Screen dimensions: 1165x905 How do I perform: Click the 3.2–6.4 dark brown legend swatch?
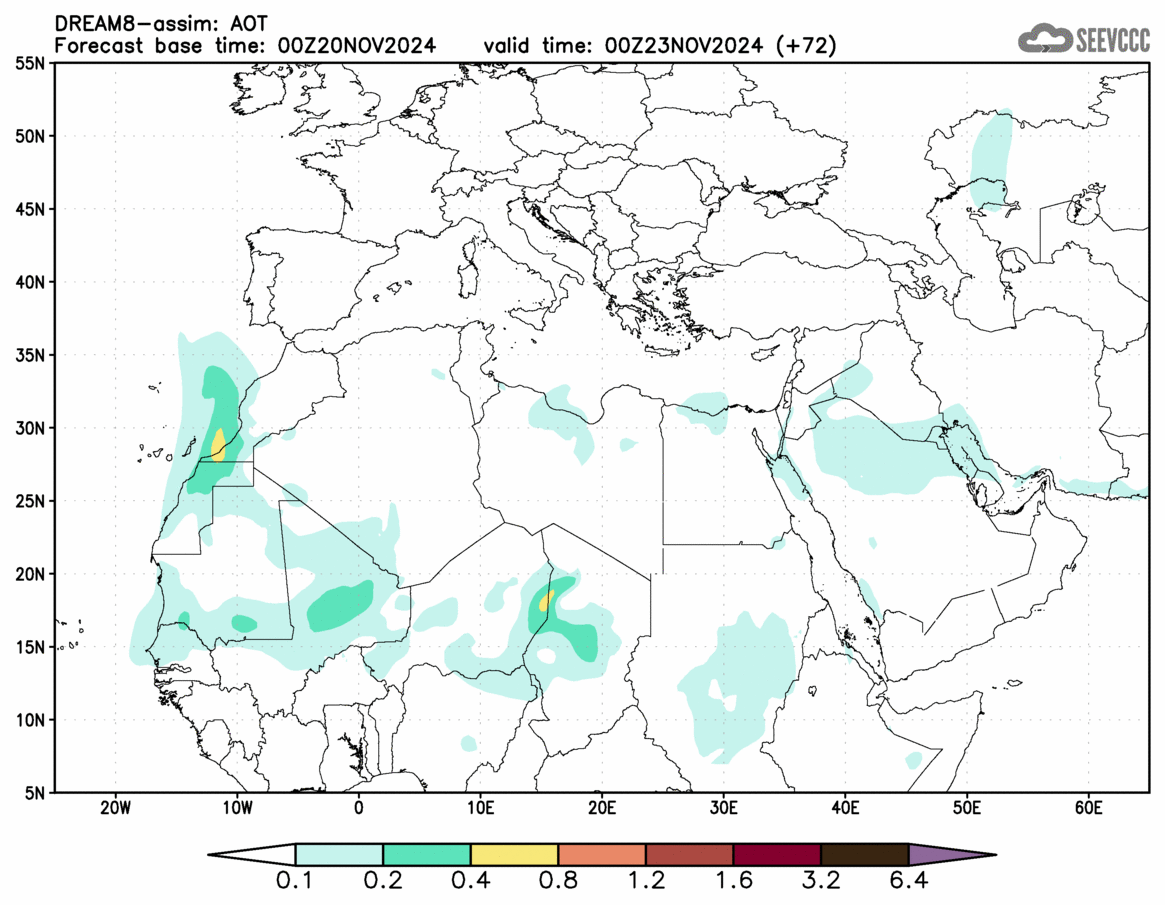(865, 854)
